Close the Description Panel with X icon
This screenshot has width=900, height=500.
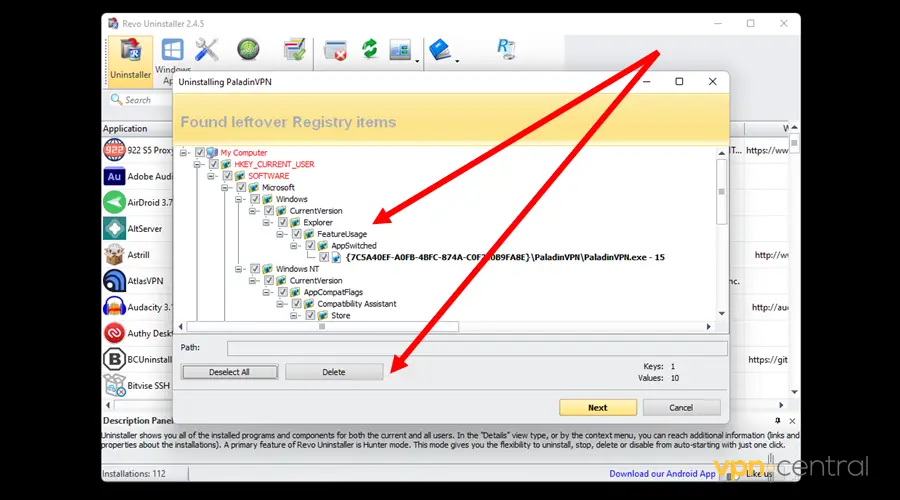coord(792,421)
